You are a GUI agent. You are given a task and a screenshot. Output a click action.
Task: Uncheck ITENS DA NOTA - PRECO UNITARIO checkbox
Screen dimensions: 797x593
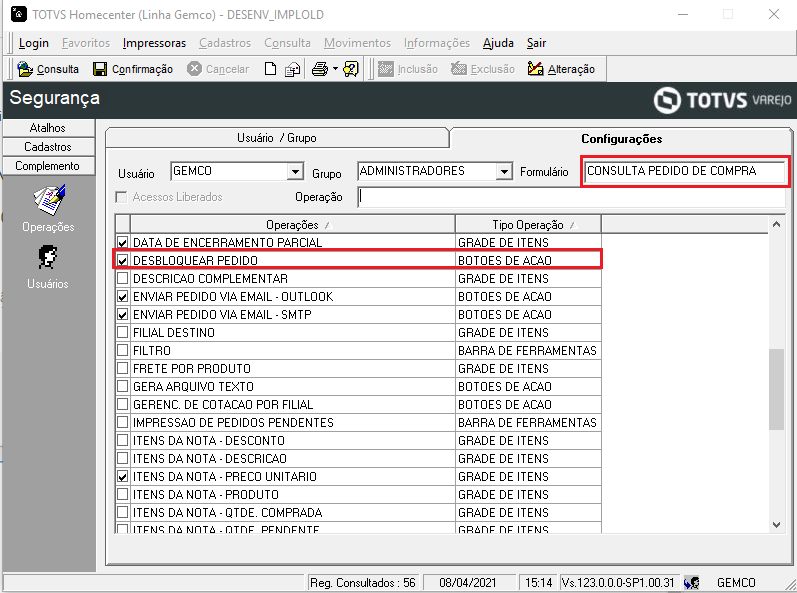coord(122,477)
